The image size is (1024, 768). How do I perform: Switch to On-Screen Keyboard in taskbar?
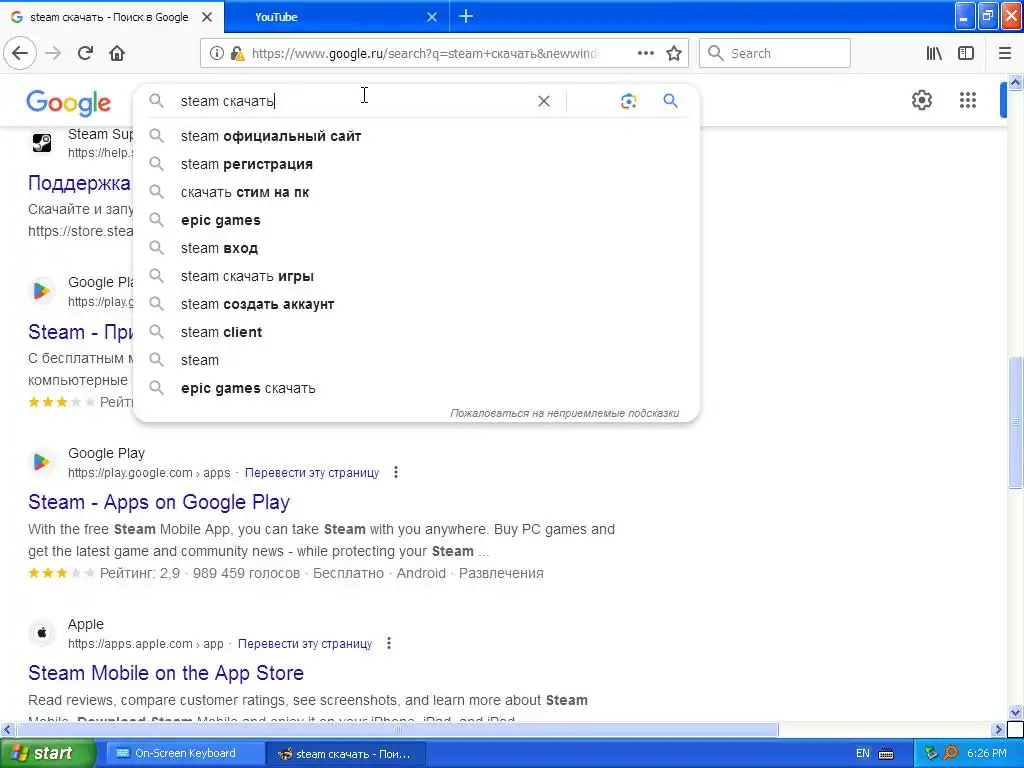click(185, 754)
